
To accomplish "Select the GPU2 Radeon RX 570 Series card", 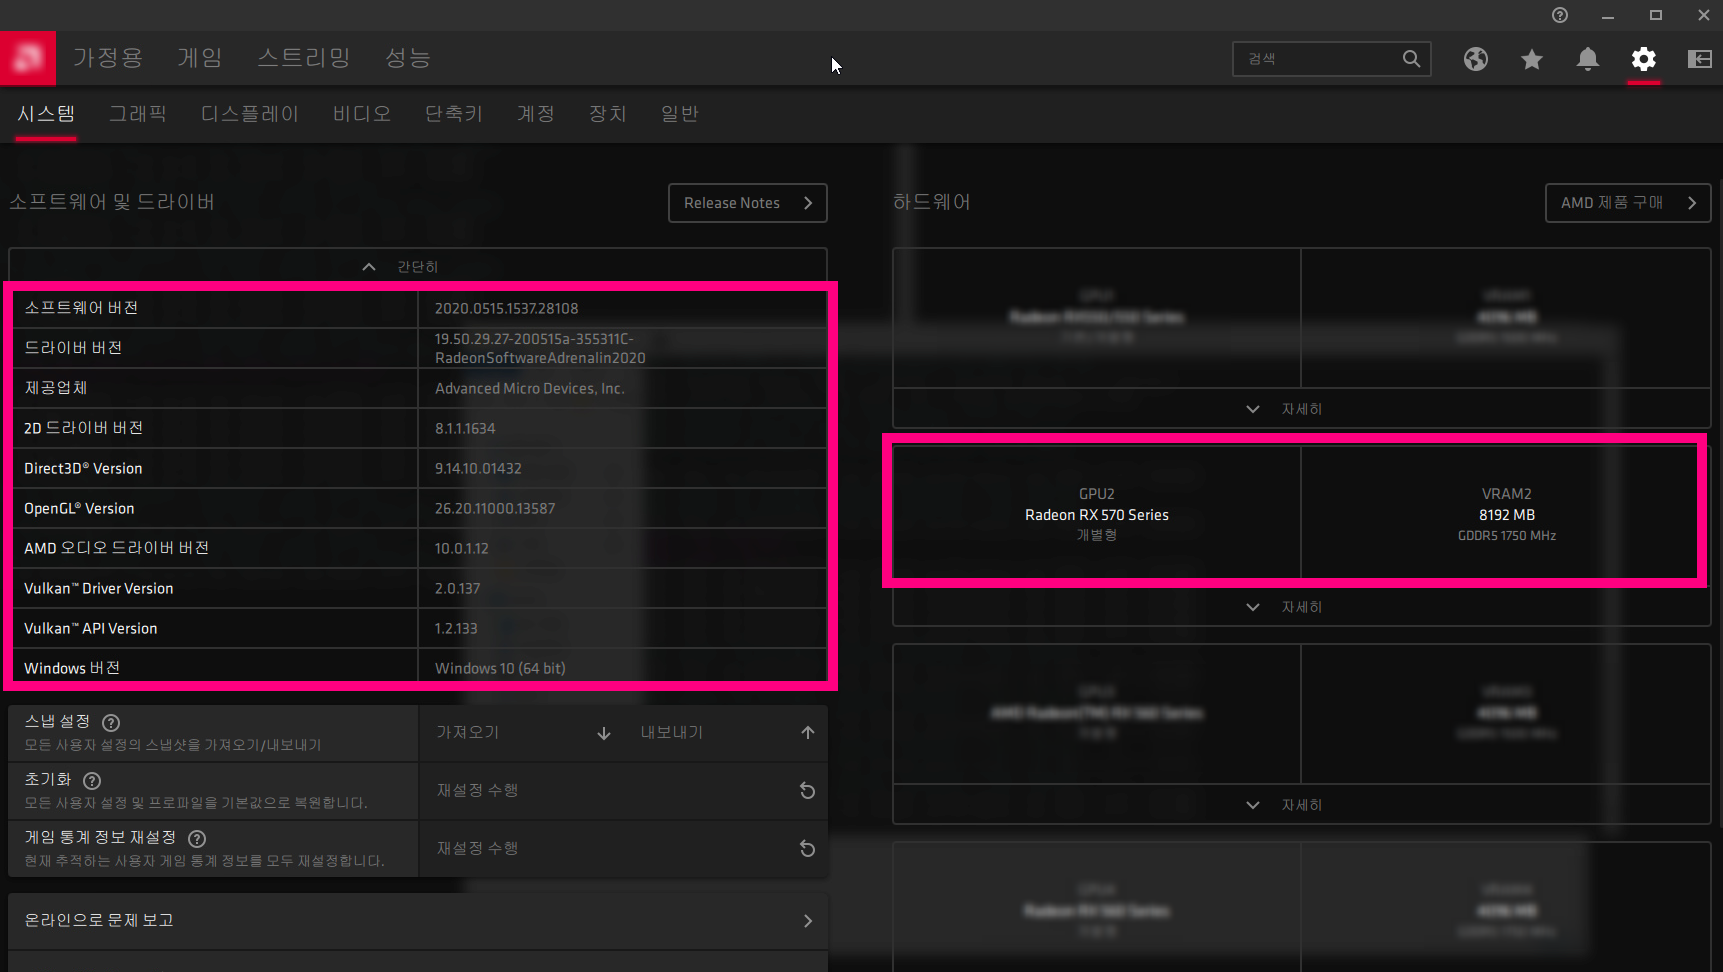I will (x=1097, y=514).
